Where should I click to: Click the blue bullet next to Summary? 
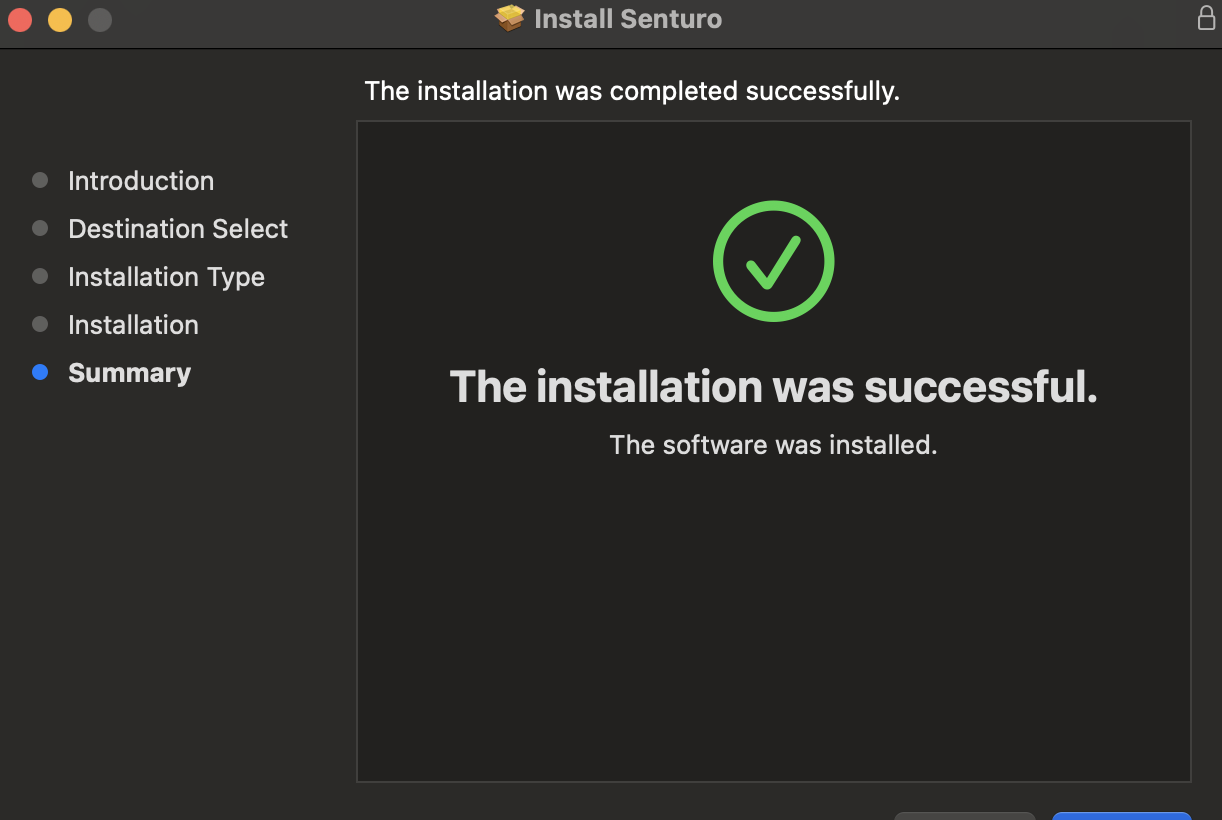click(40, 372)
